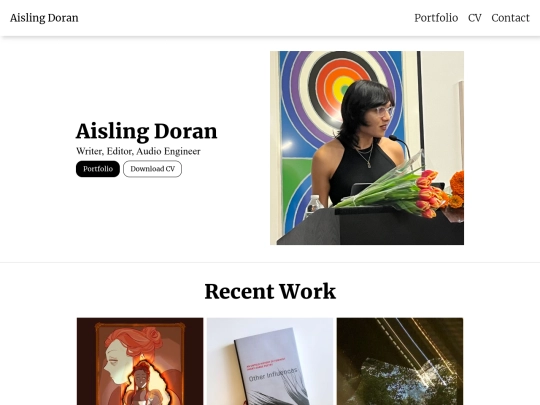
Task: Click the Download CV outlined button
Action: click(153, 169)
